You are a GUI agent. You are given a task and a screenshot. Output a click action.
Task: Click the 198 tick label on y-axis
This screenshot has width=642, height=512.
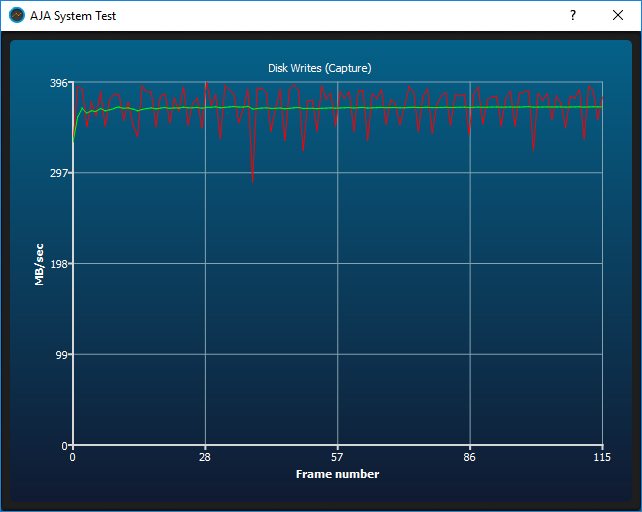coord(58,264)
